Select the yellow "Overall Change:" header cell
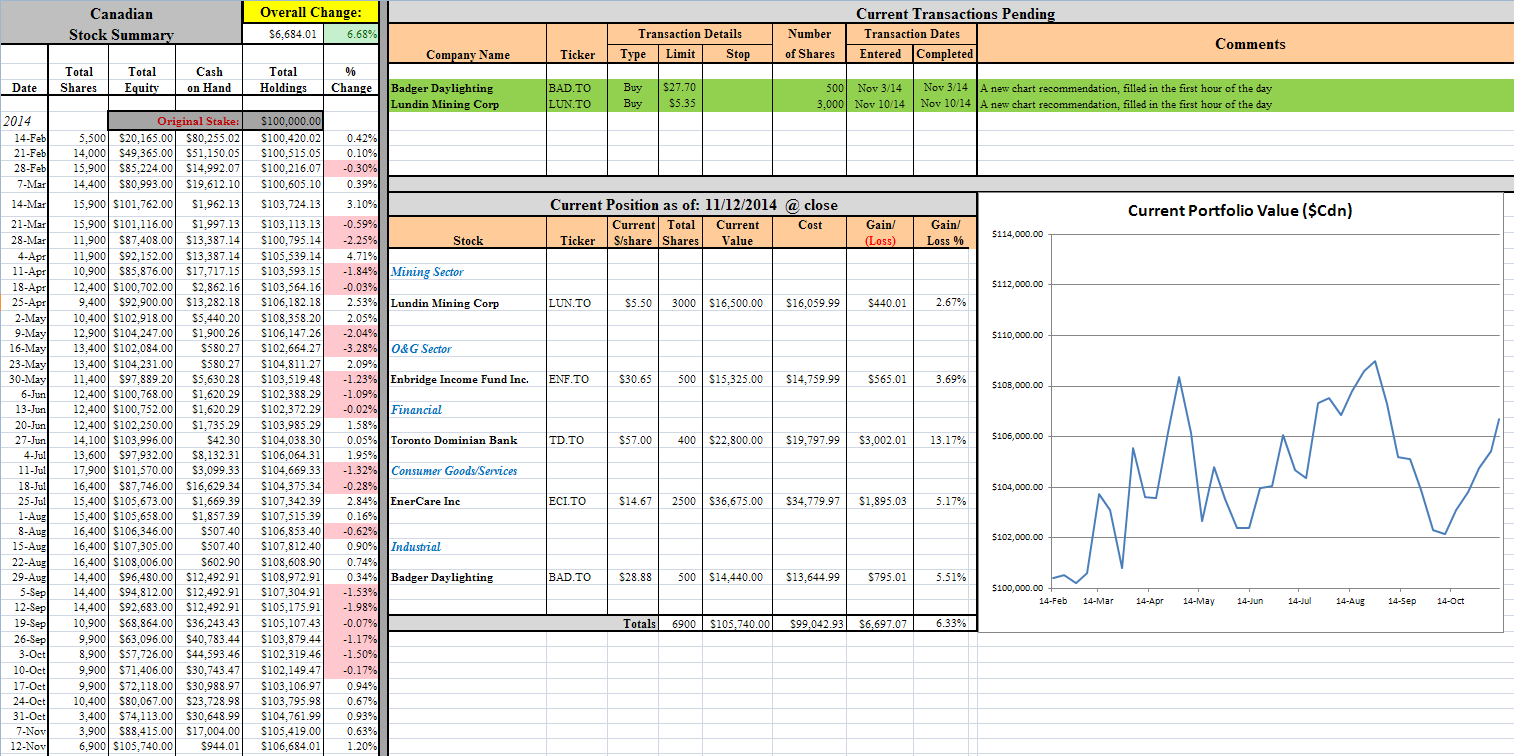1514x756 pixels. tap(311, 12)
